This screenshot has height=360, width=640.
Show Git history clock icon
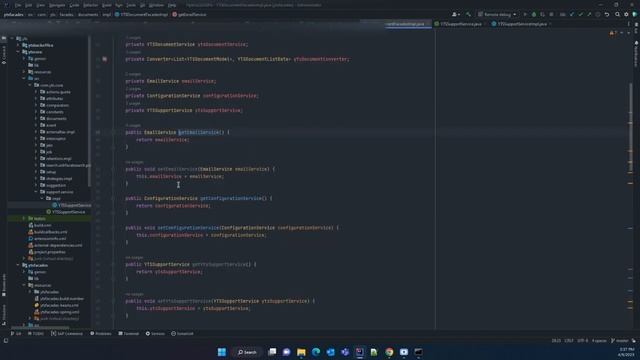click(598, 14)
